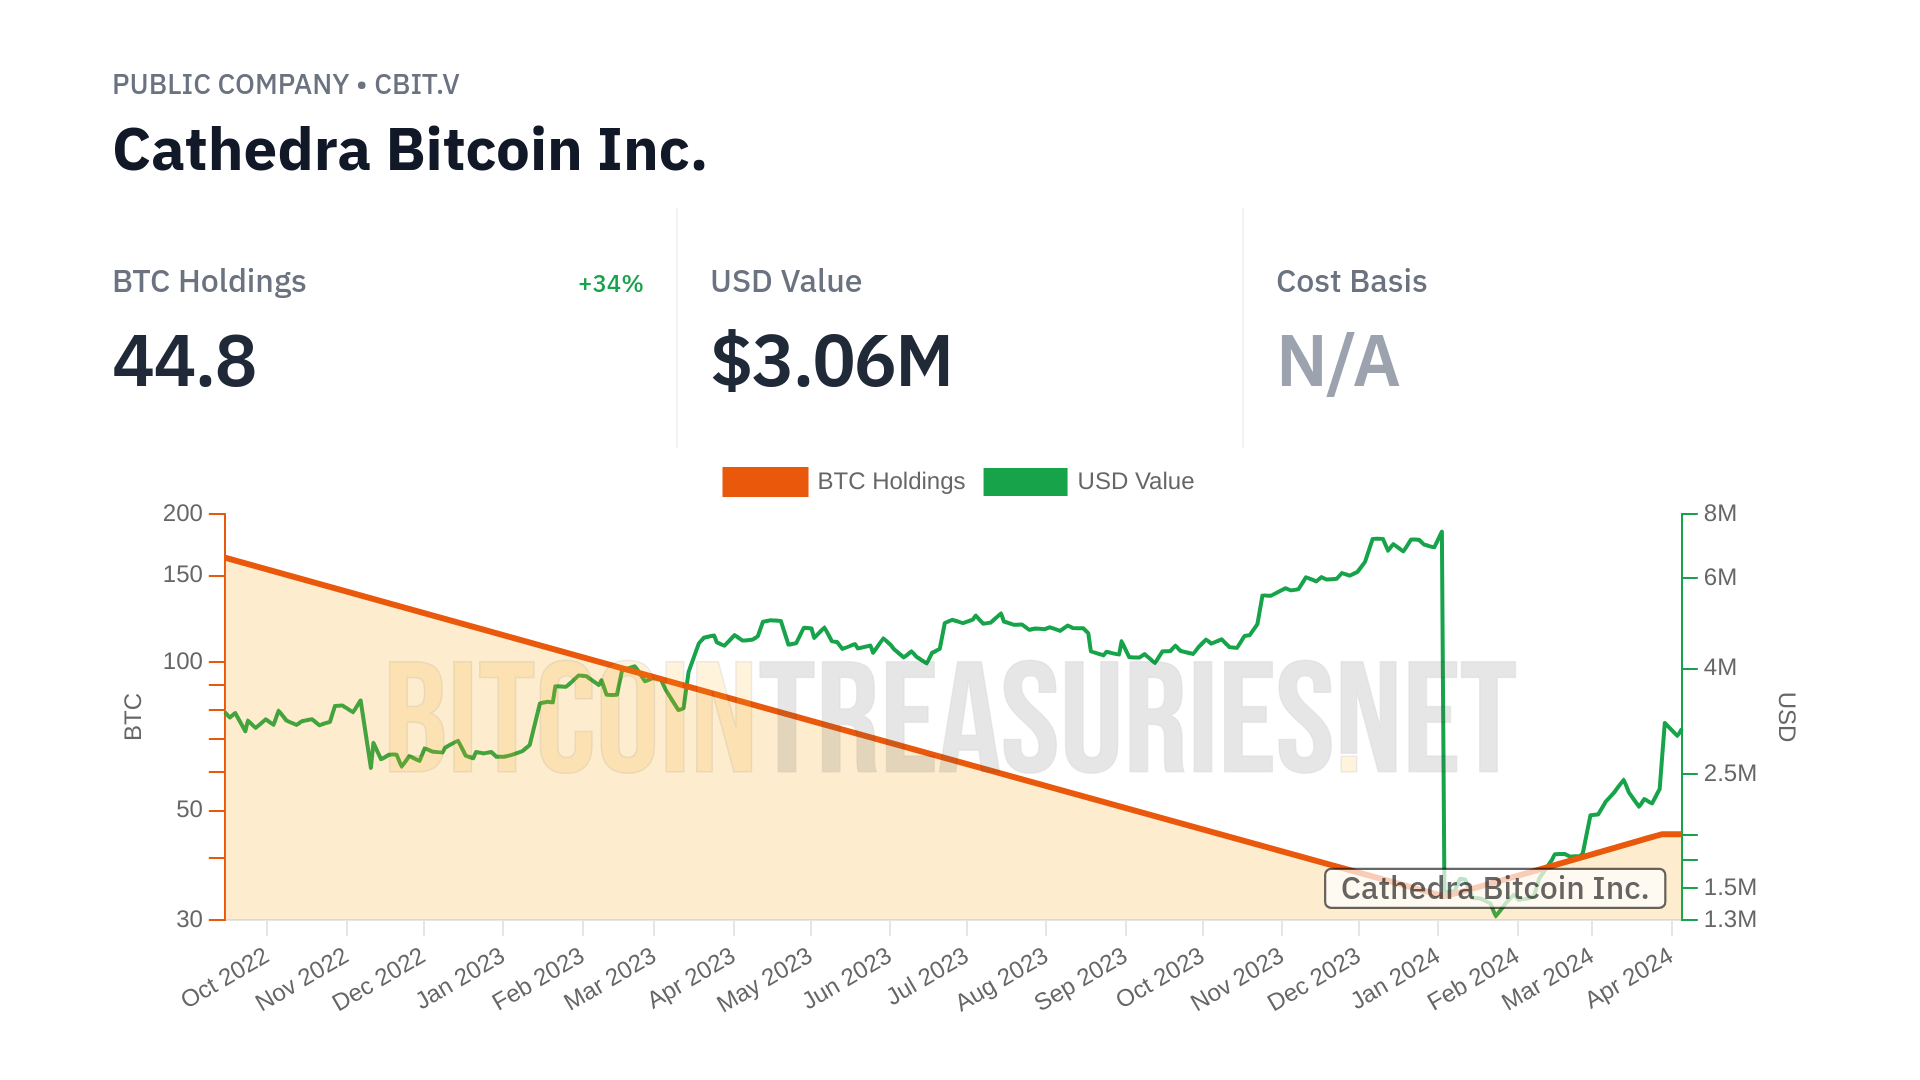This screenshot has width=1920, height=1080.
Task: Click the N/A cost basis value
Action: pos(1338,361)
